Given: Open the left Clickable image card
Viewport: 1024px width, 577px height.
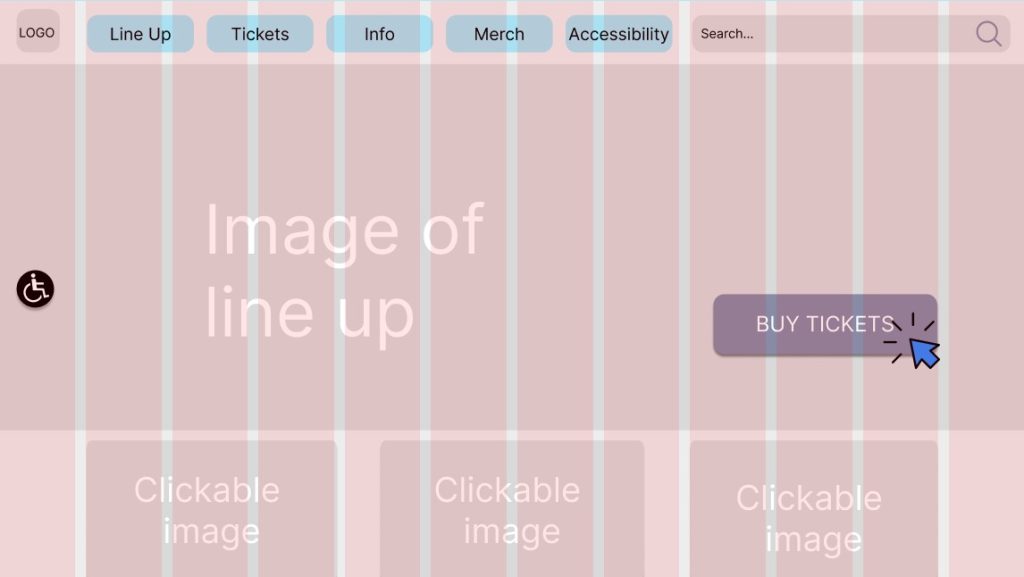Looking at the screenshot, I should [211, 508].
